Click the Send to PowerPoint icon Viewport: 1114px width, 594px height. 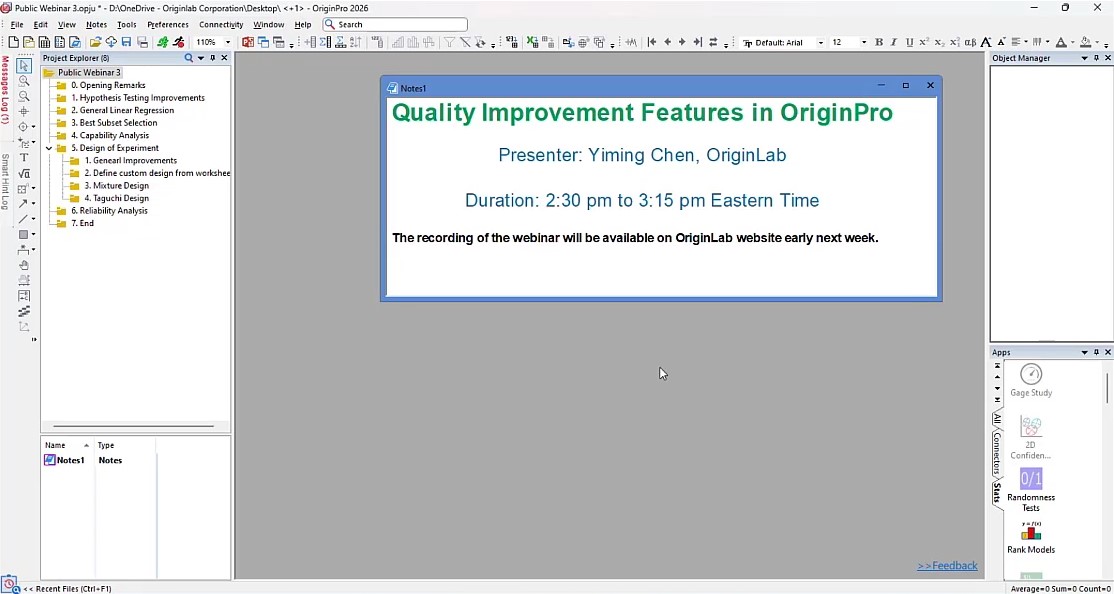pos(247,42)
